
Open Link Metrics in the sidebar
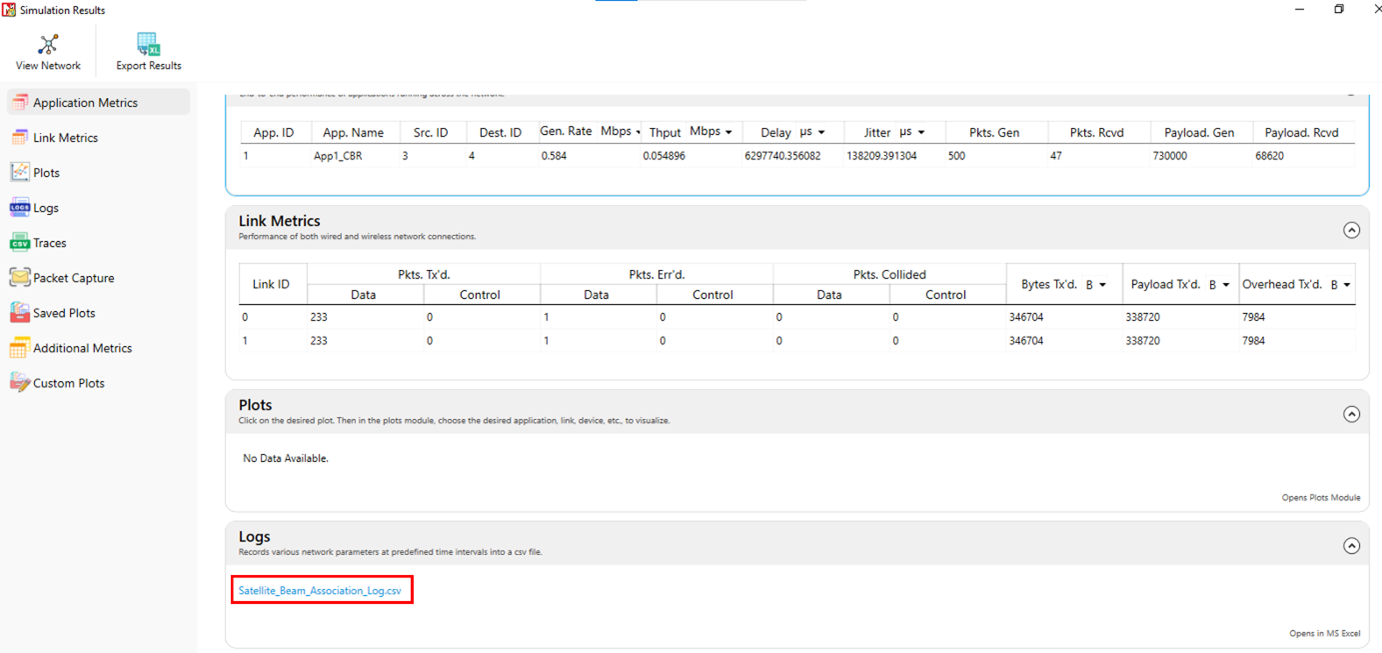pyautogui.click(x=65, y=138)
